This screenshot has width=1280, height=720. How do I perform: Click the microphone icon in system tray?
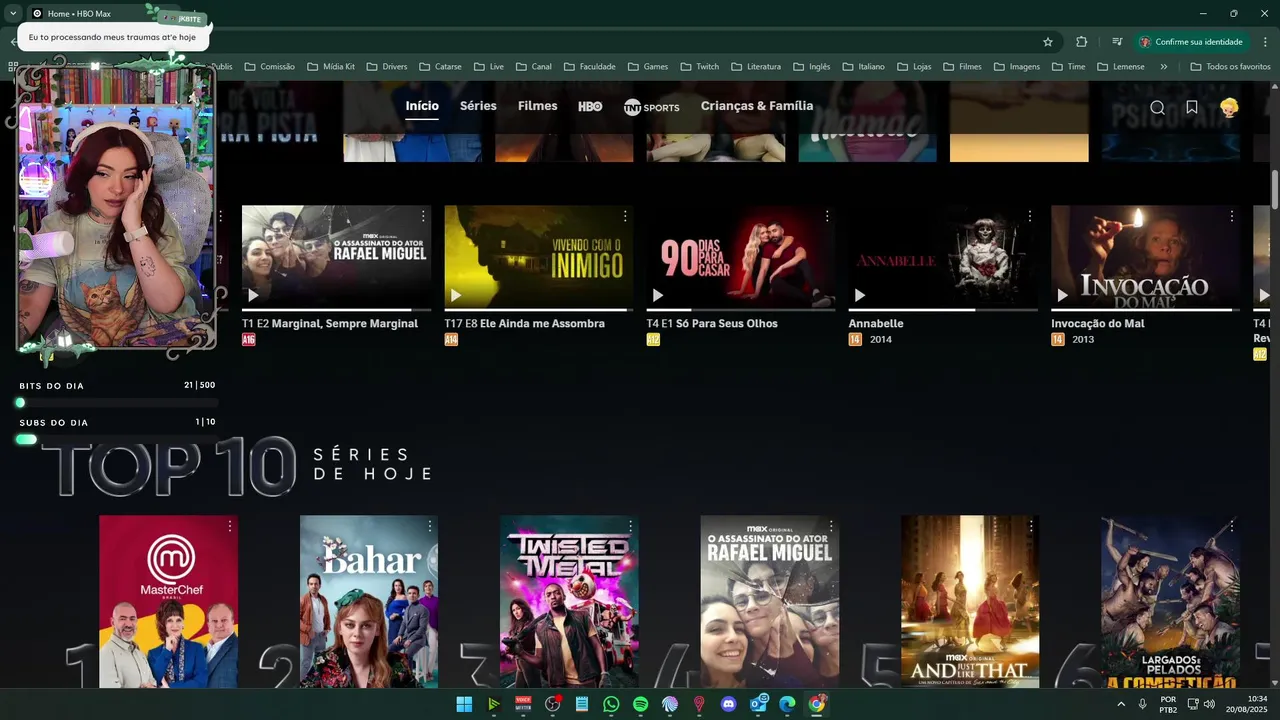click(1142, 704)
